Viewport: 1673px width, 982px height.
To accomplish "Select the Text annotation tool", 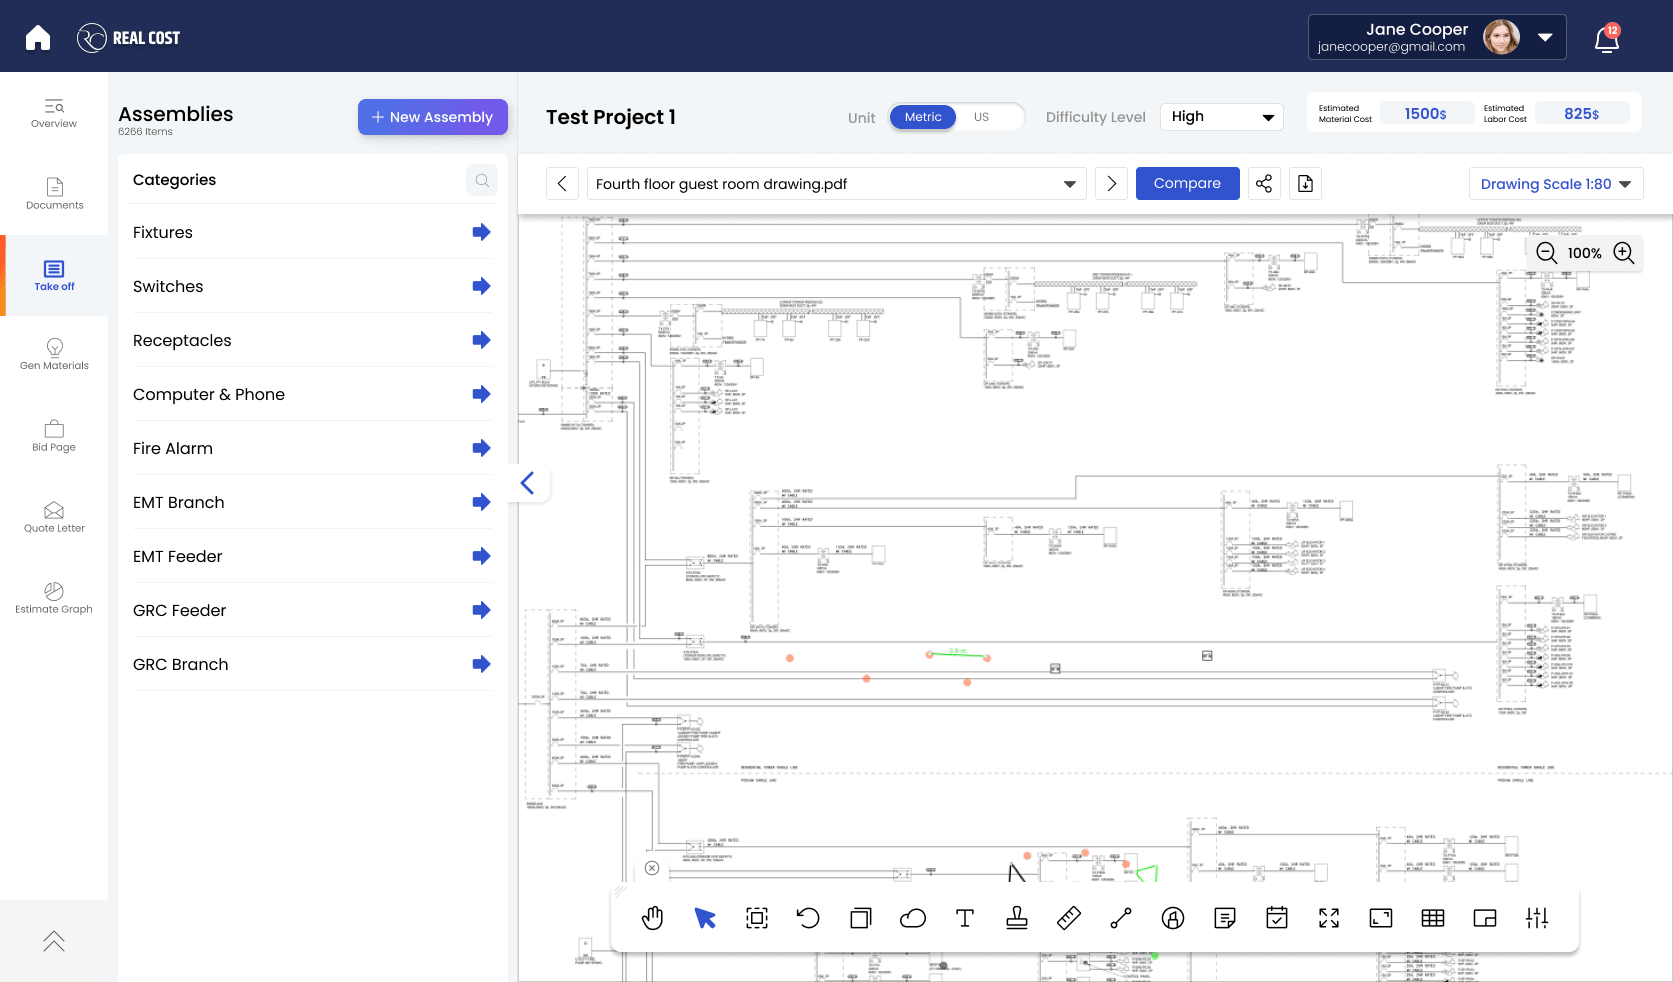I will tap(964, 918).
